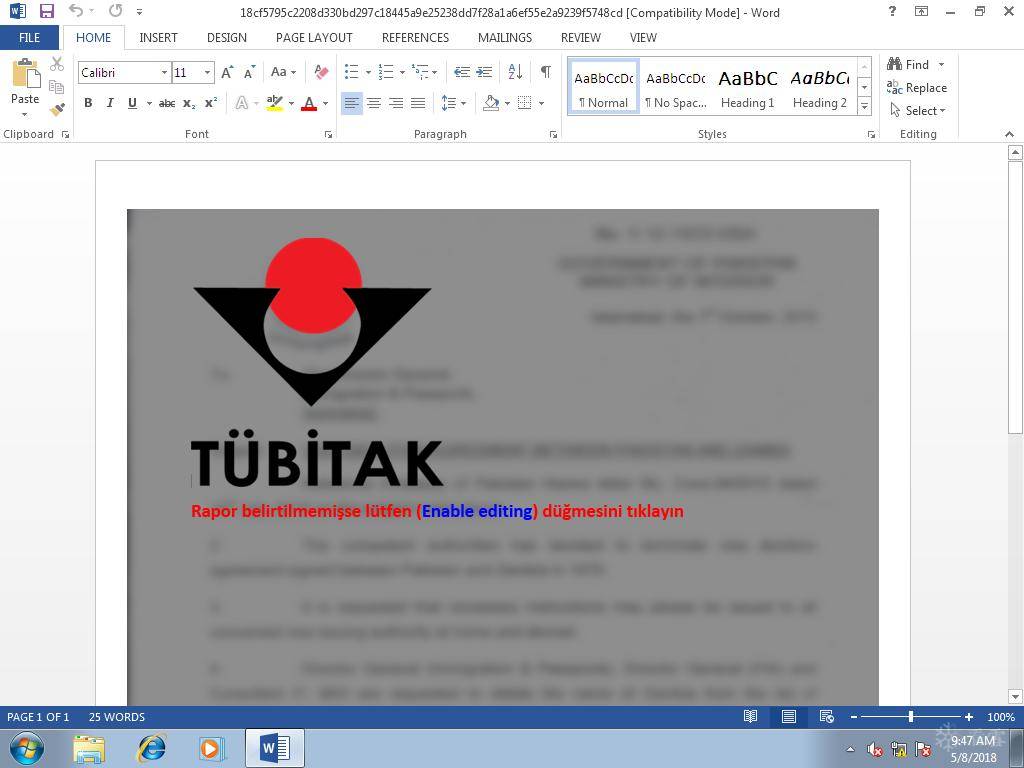
Task: Activate the Format Painter brush
Action: 57,109
